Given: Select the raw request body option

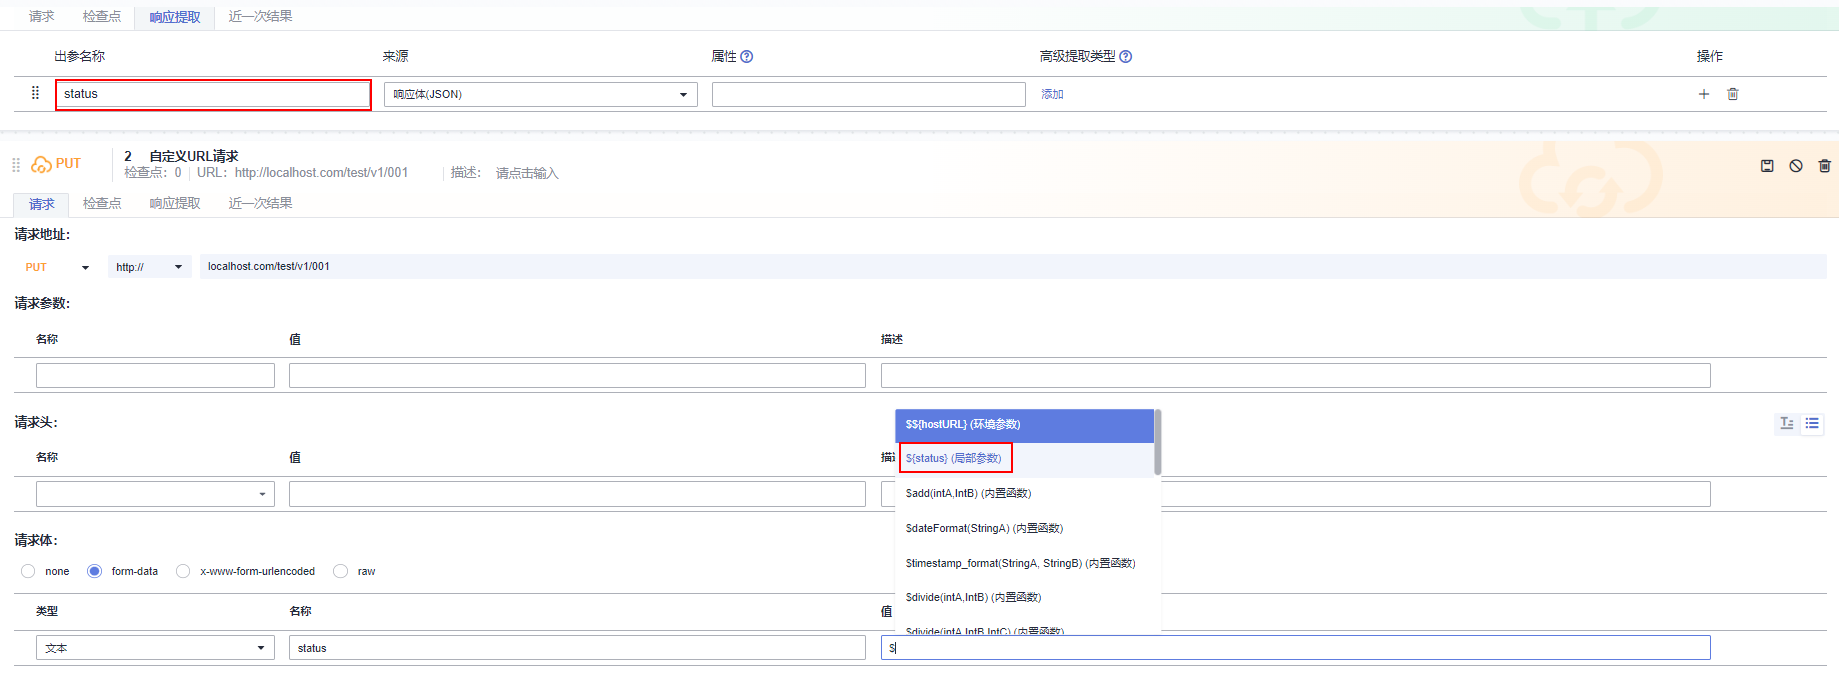Looking at the screenshot, I should (341, 571).
